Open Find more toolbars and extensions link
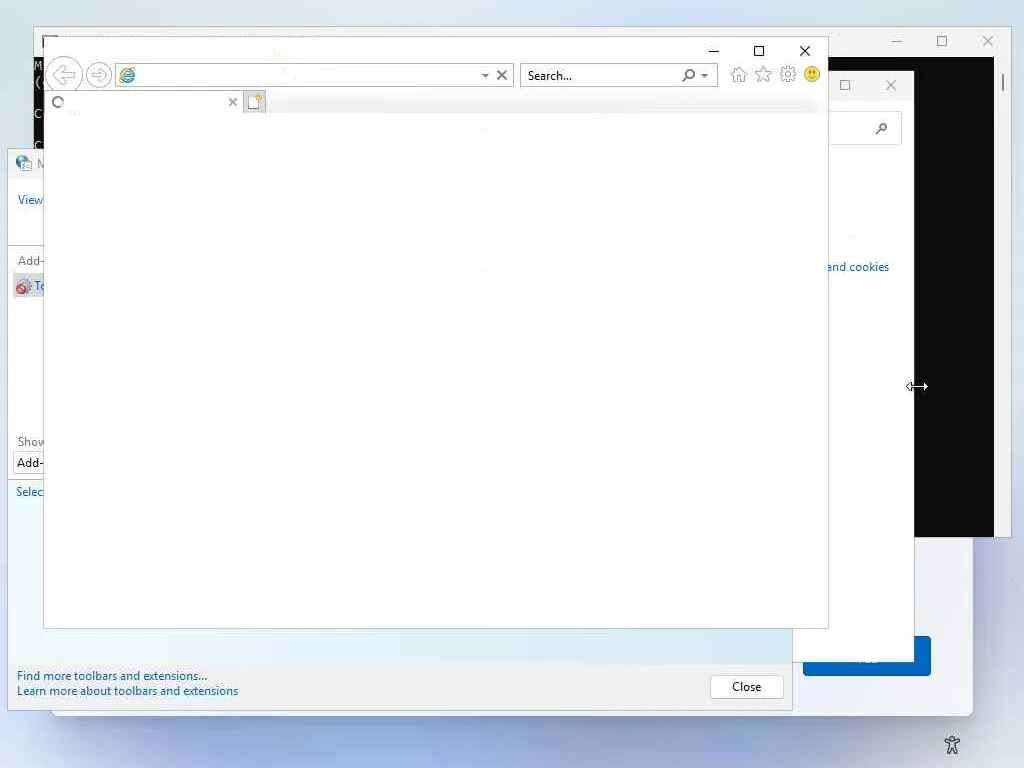This screenshot has width=1024, height=768. pyautogui.click(x=112, y=676)
